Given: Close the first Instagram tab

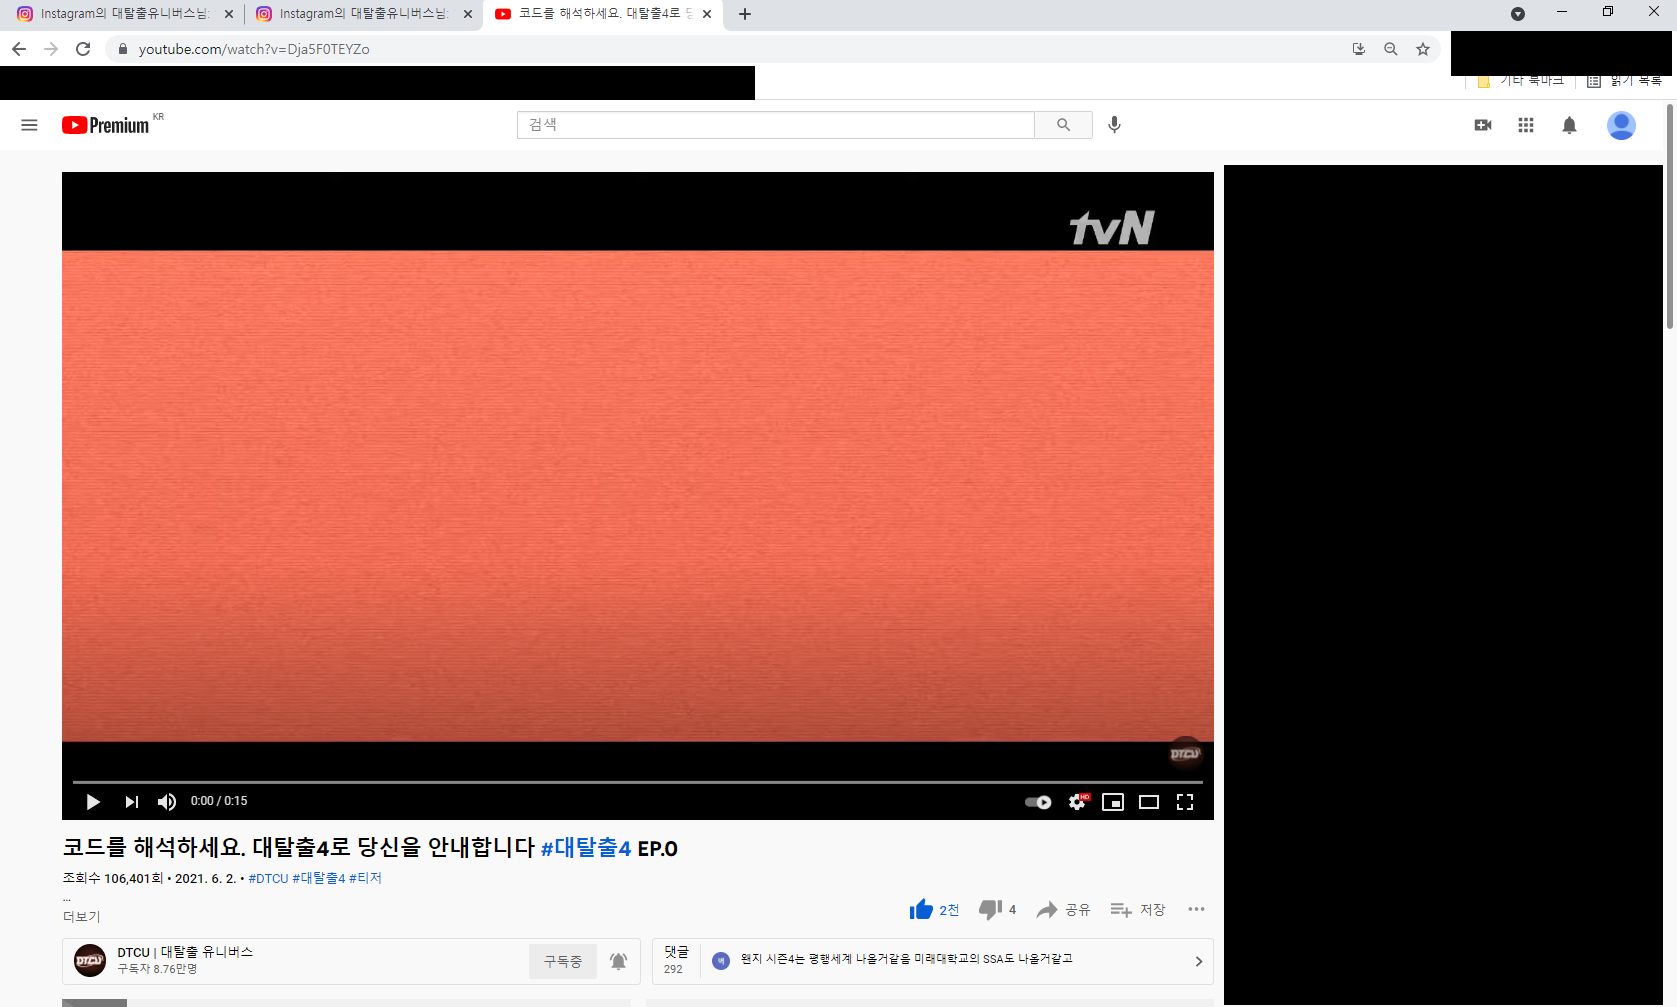Looking at the screenshot, I should (x=229, y=14).
